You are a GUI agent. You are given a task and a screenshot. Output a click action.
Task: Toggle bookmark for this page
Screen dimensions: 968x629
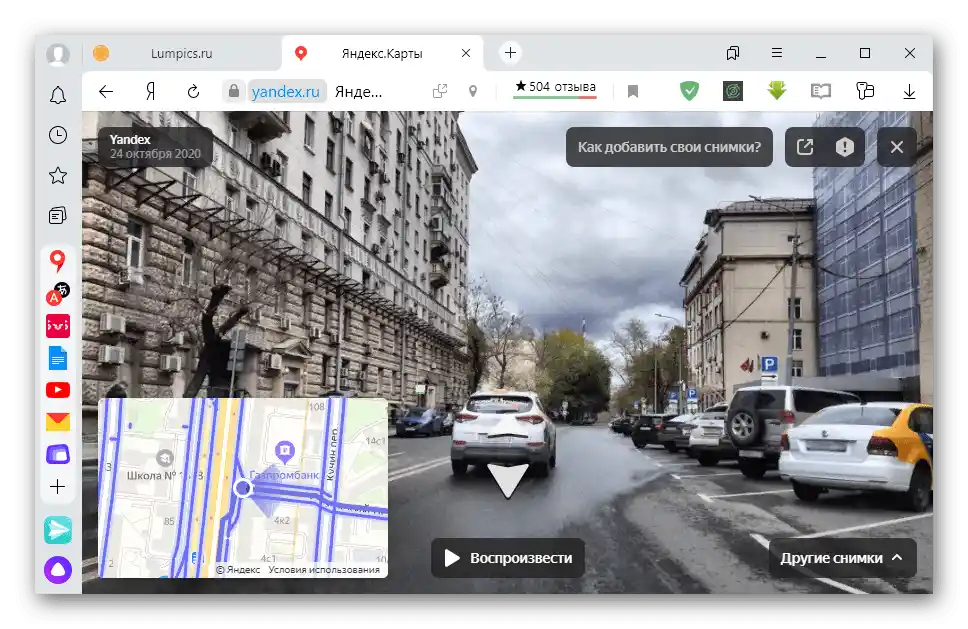[633, 92]
